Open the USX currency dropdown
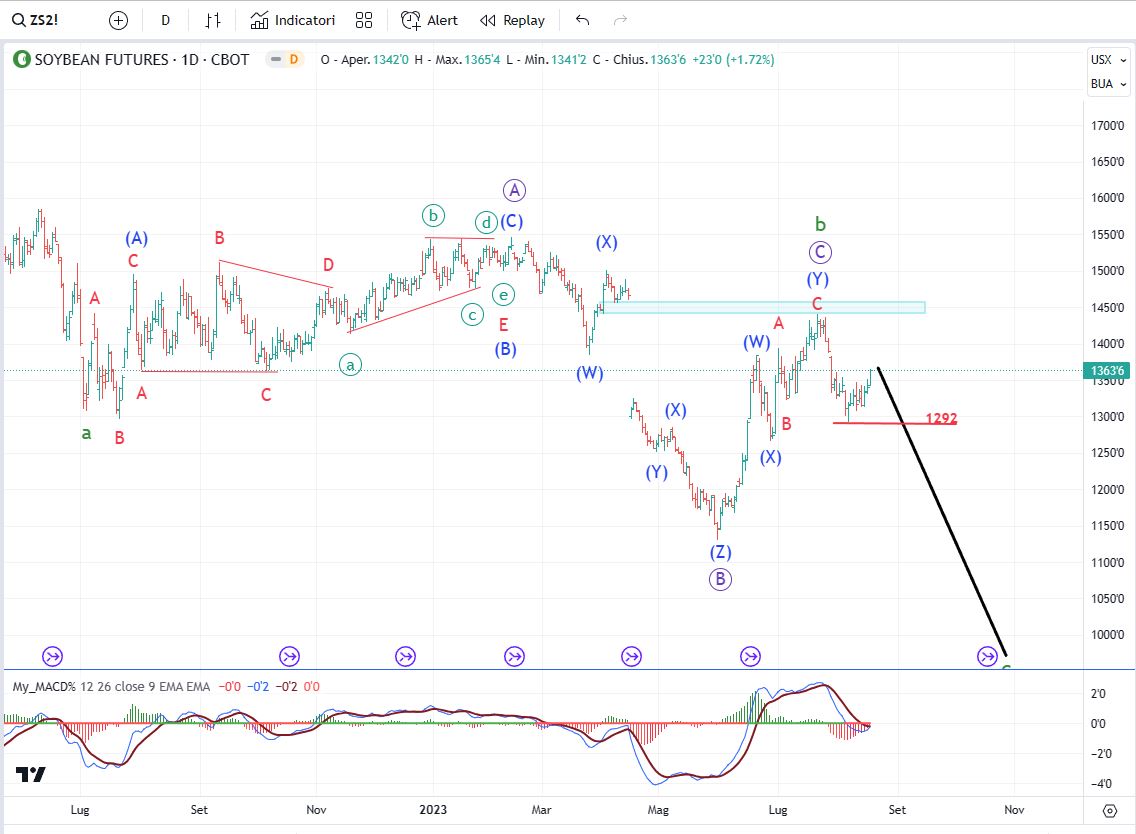The width and height of the screenshot is (1136, 834). (x=1108, y=60)
